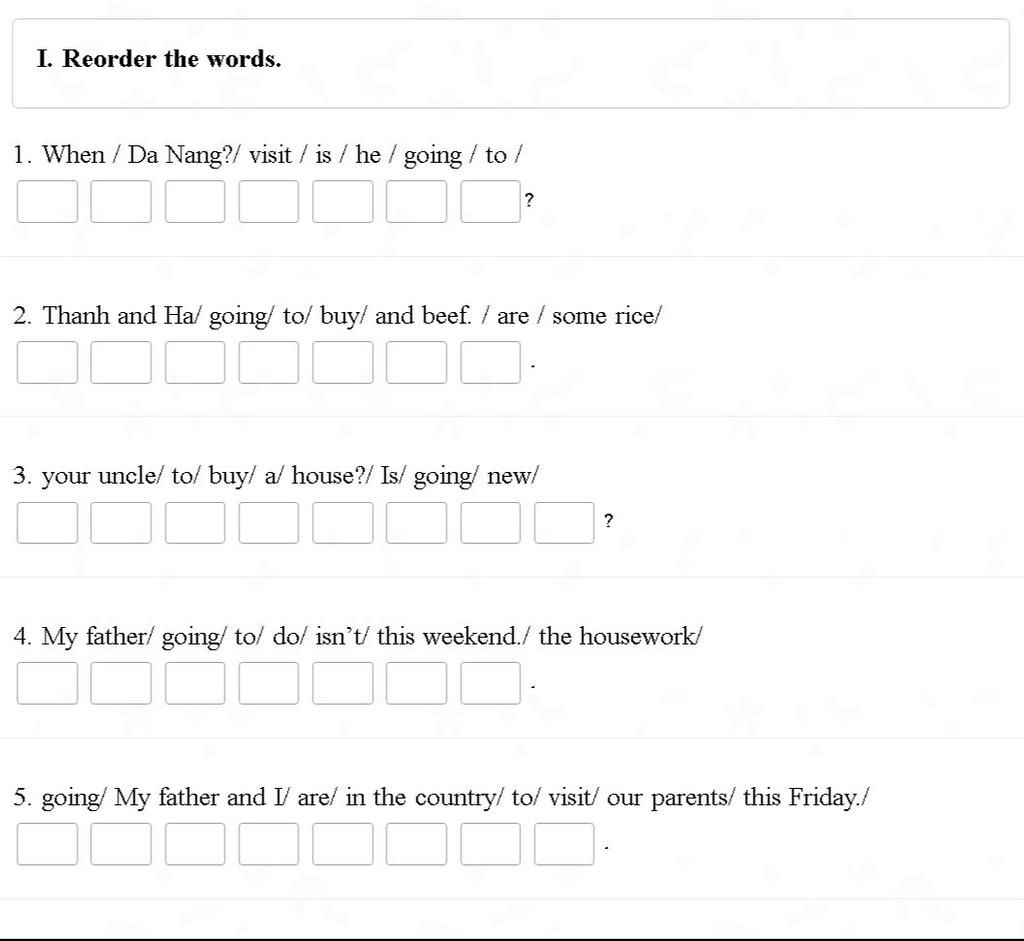The image size is (1024, 941).
Task: Click the Reorder the words heading
Action: 159,59
